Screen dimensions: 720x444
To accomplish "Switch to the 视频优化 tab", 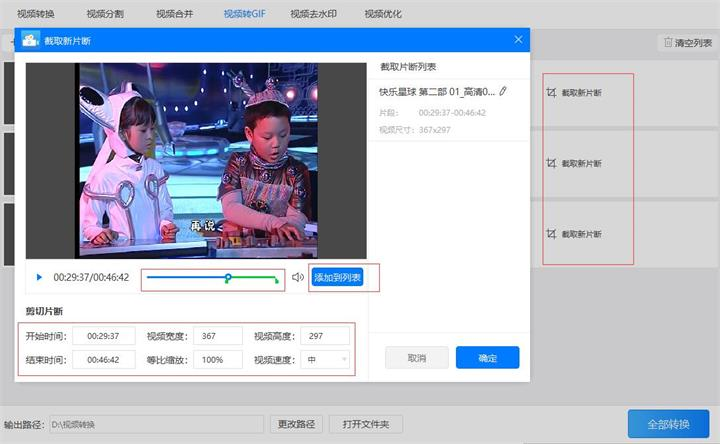I will (x=383, y=14).
